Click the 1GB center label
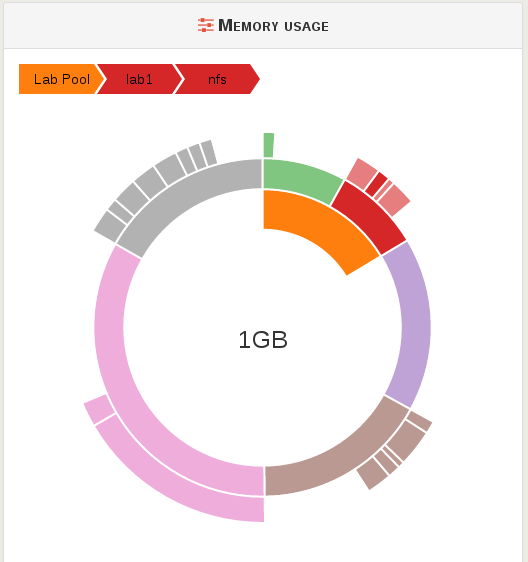The height and width of the screenshot is (562, 528). click(263, 339)
